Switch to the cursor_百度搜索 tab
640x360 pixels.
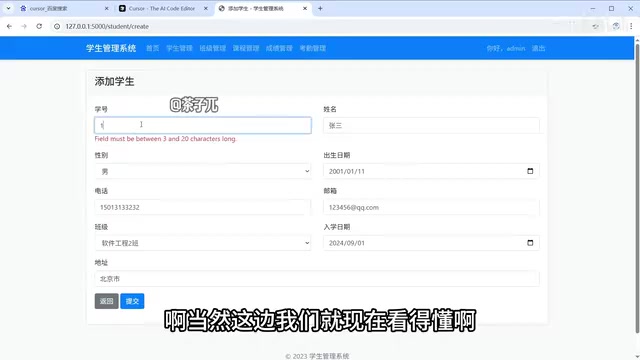(63, 8)
